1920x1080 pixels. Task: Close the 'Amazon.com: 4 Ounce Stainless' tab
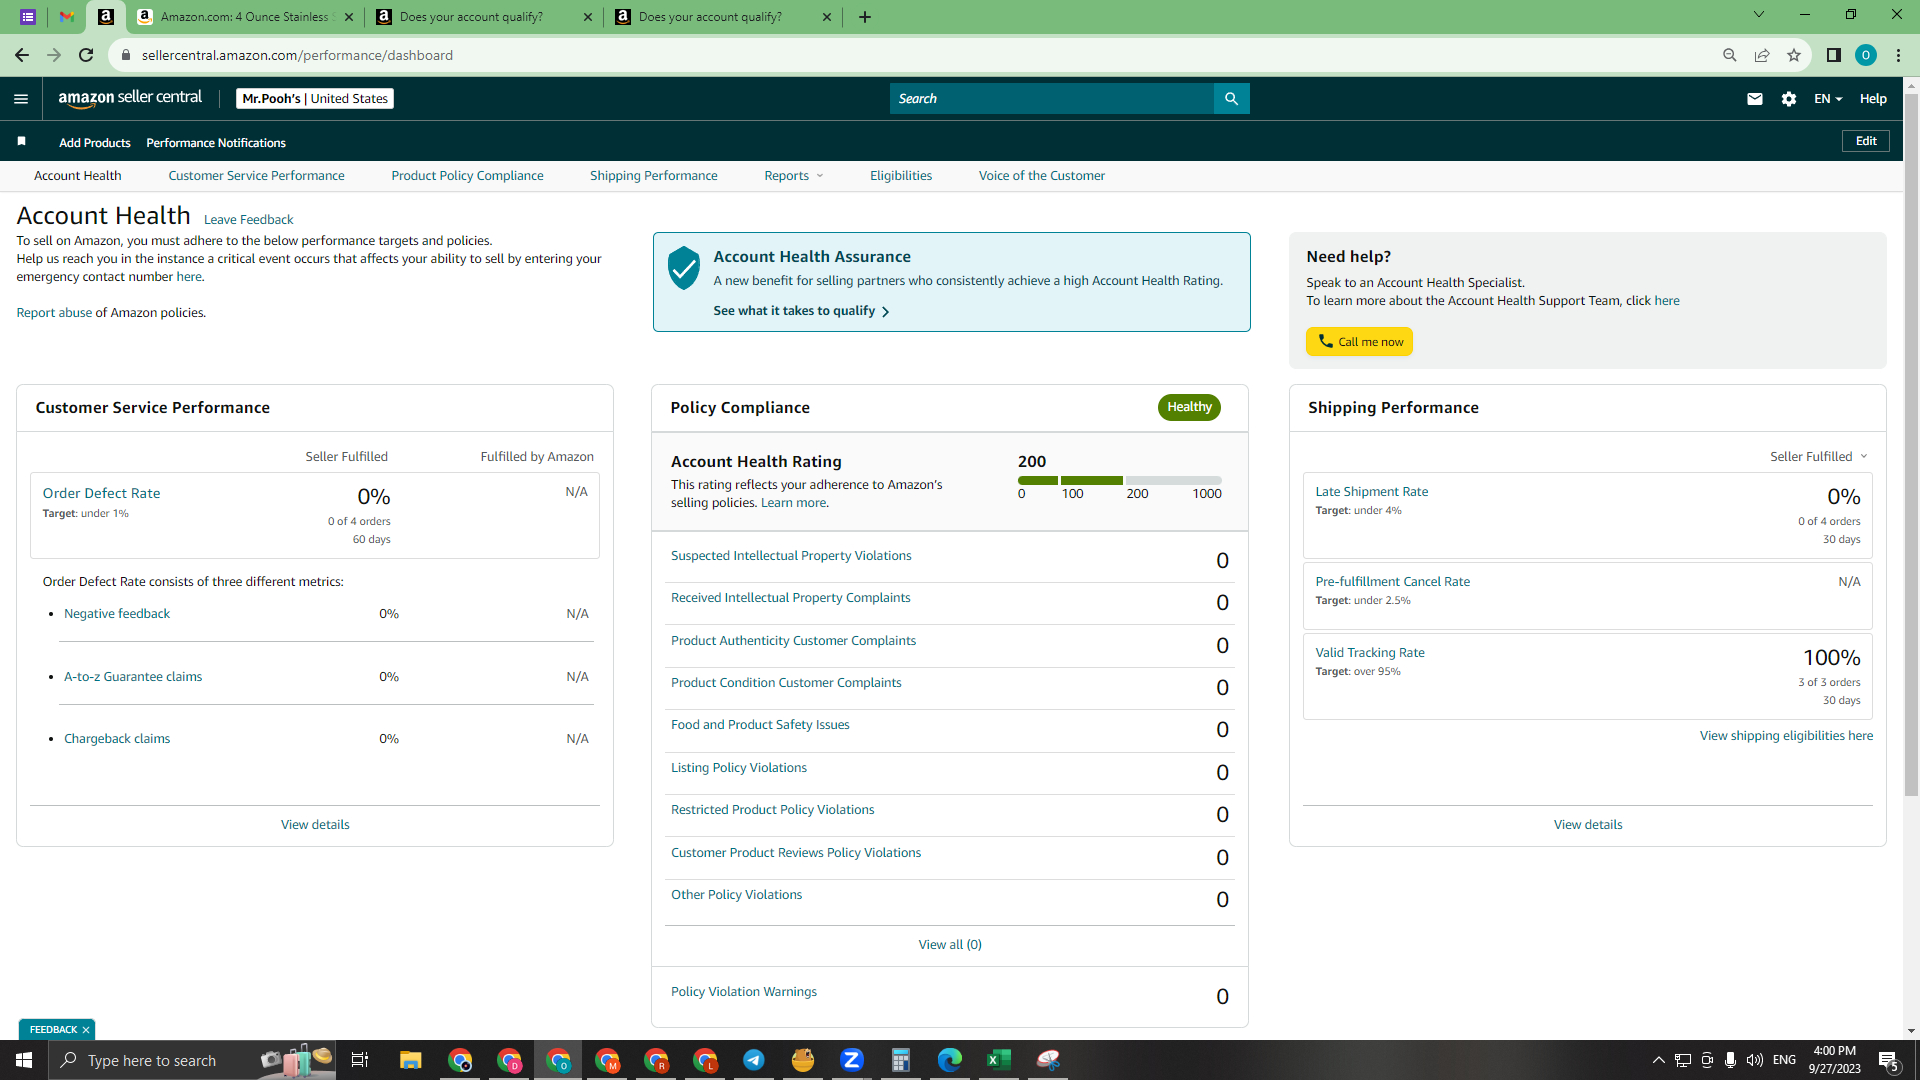(x=350, y=17)
